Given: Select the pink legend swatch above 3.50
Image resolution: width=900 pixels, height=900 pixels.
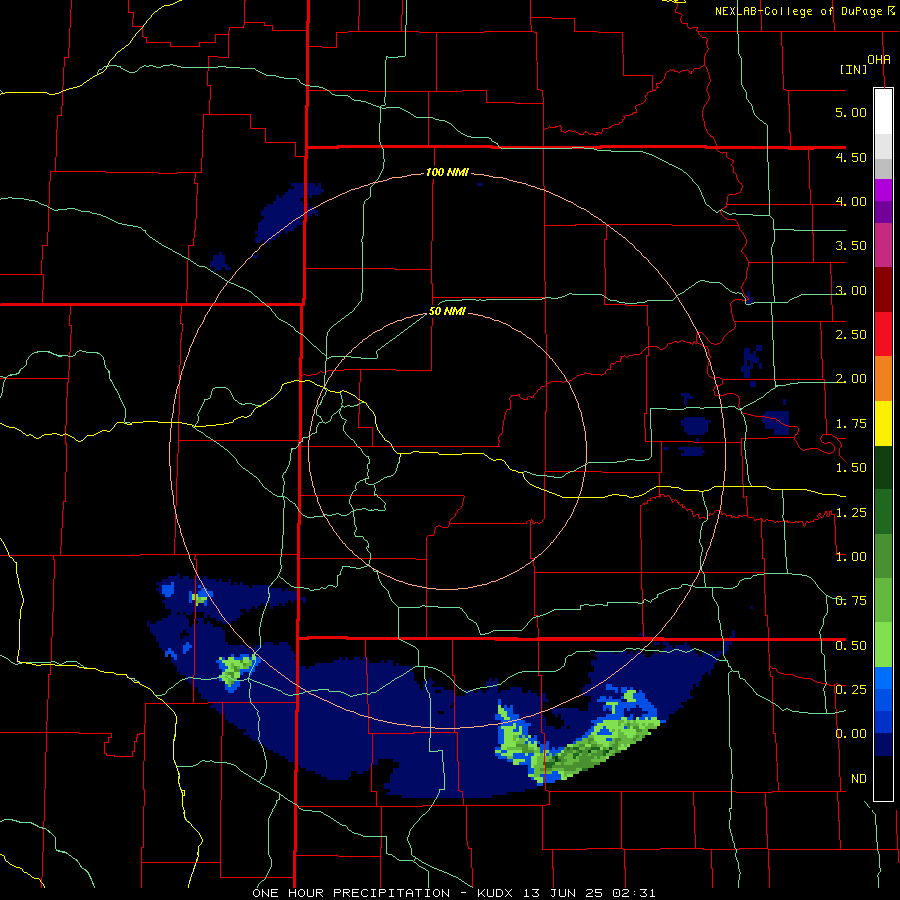Looking at the screenshot, I should [x=883, y=245].
